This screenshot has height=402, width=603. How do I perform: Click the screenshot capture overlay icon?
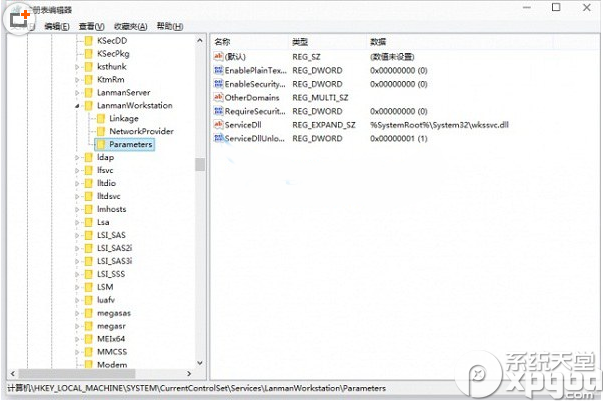click(x=17, y=20)
